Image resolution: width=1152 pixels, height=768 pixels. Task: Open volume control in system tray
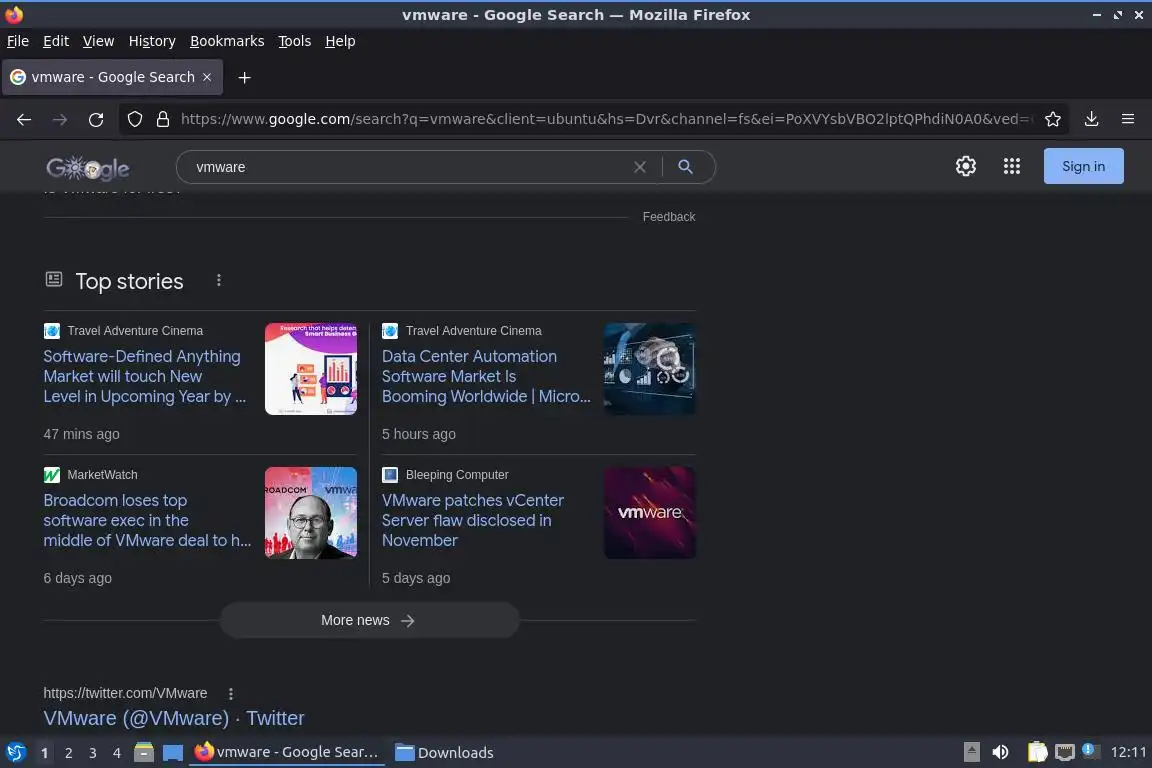1000,752
